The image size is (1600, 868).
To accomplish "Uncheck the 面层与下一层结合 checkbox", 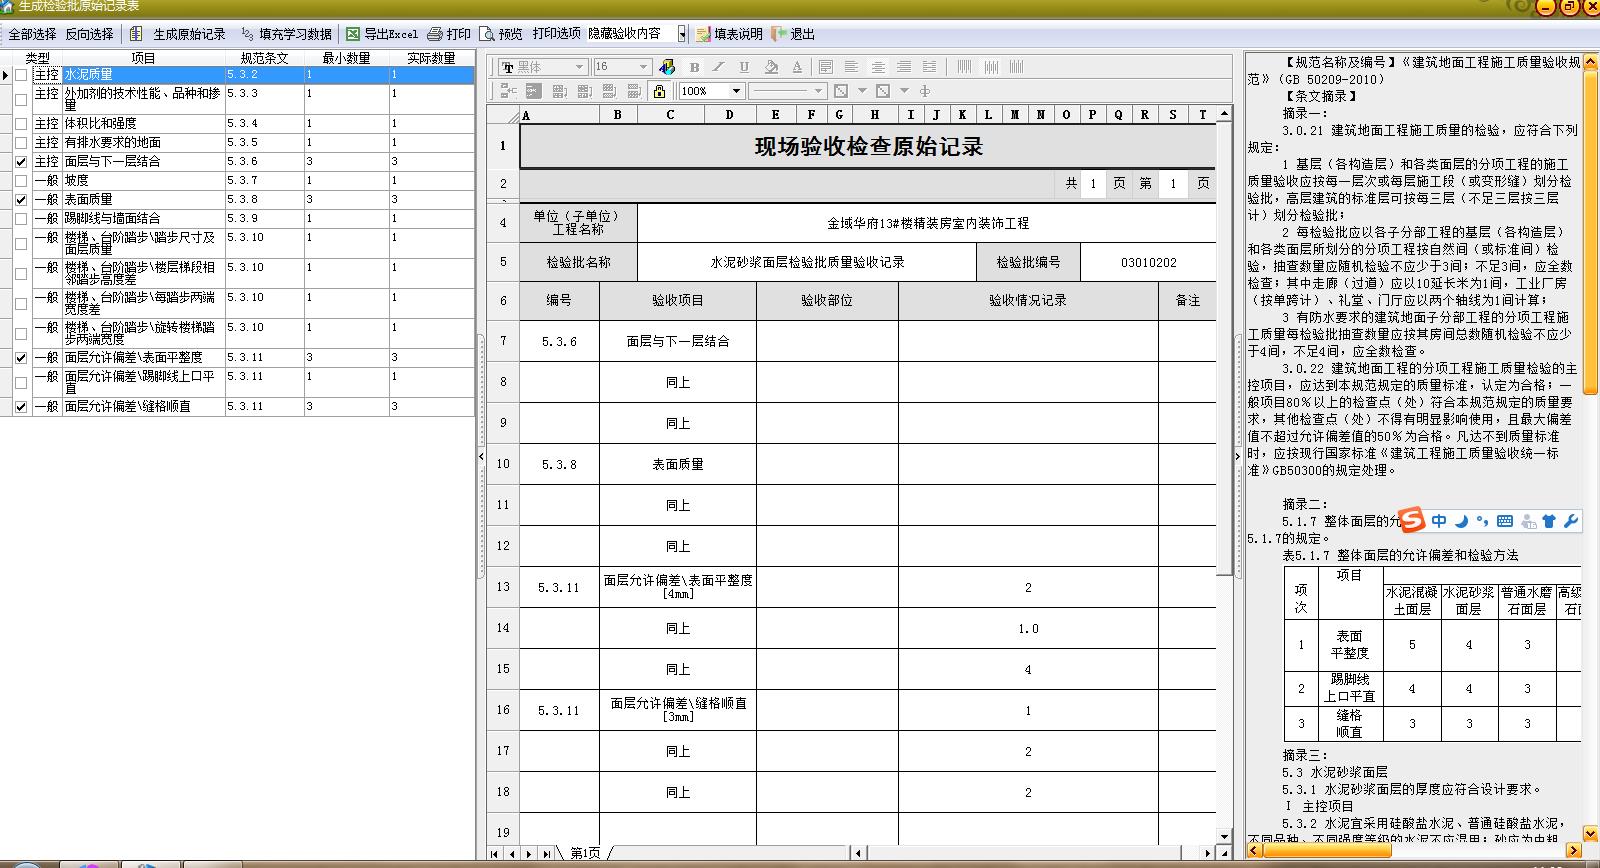I will (x=21, y=162).
